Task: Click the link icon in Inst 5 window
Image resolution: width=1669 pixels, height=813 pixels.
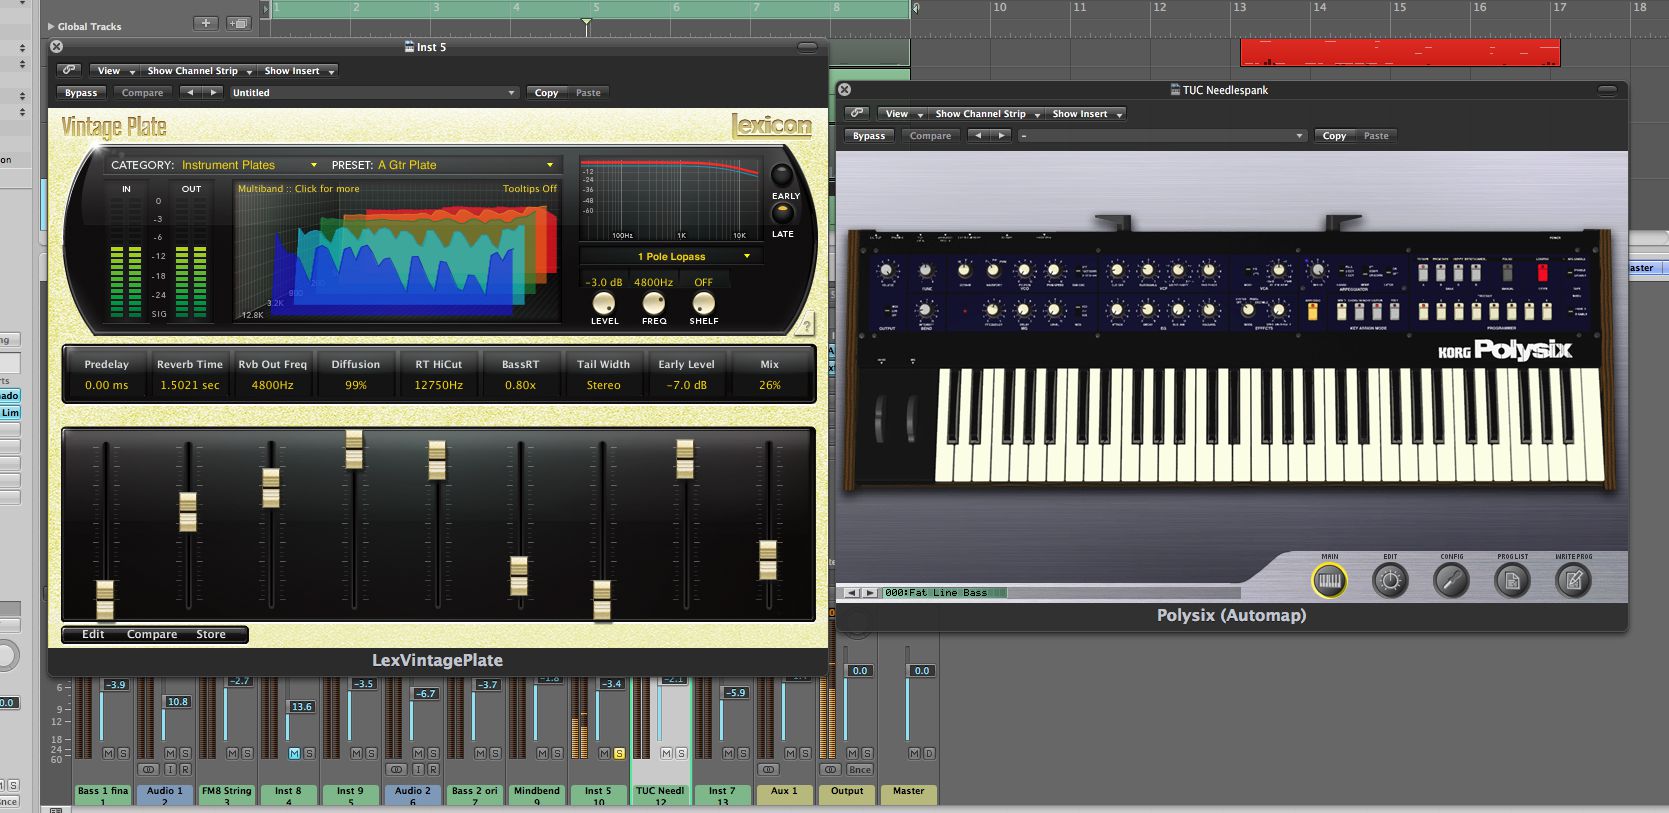Action: [69, 71]
